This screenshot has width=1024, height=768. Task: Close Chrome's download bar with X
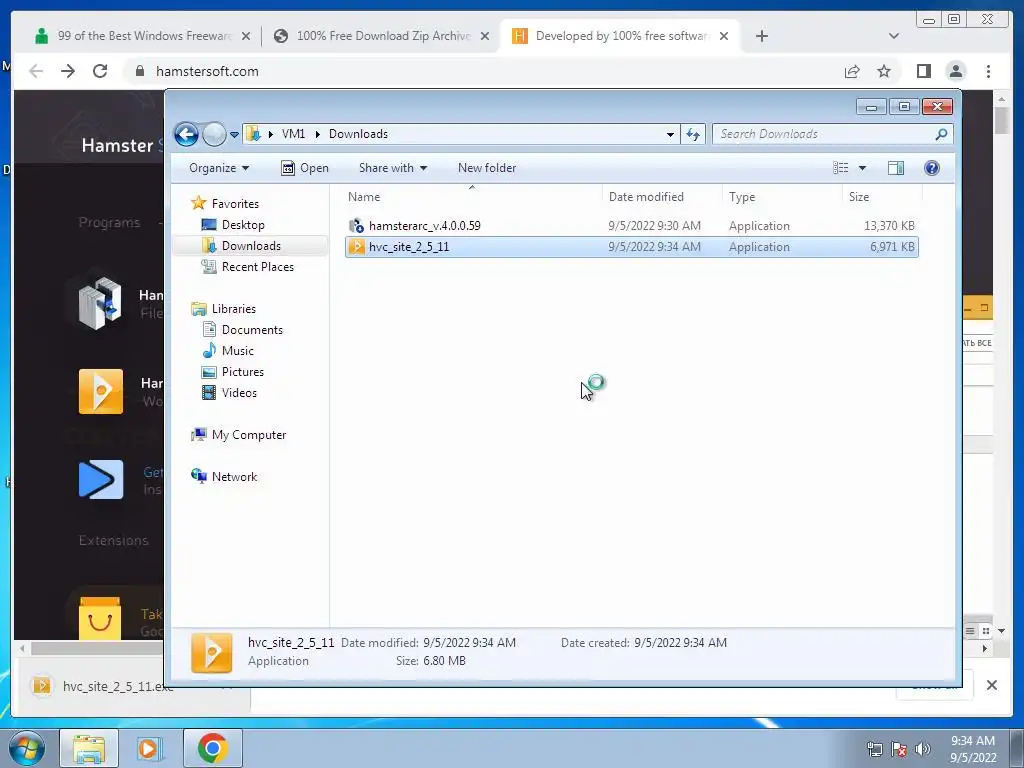coord(991,685)
